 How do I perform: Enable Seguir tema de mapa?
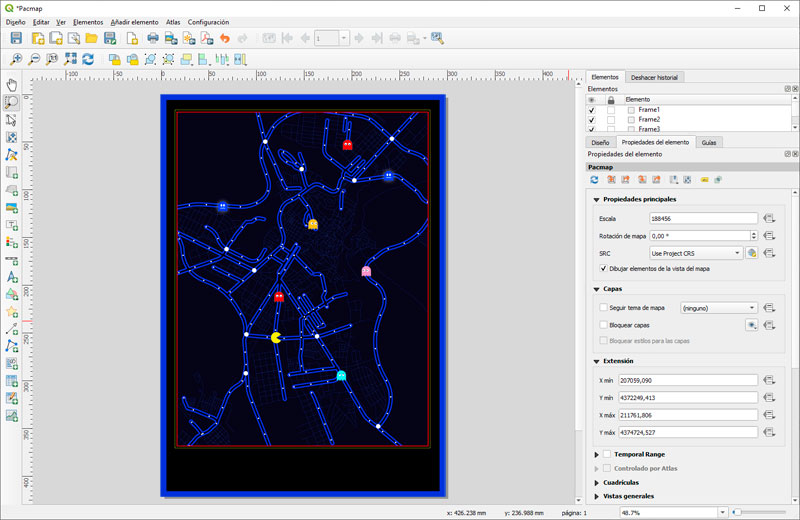click(x=604, y=308)
